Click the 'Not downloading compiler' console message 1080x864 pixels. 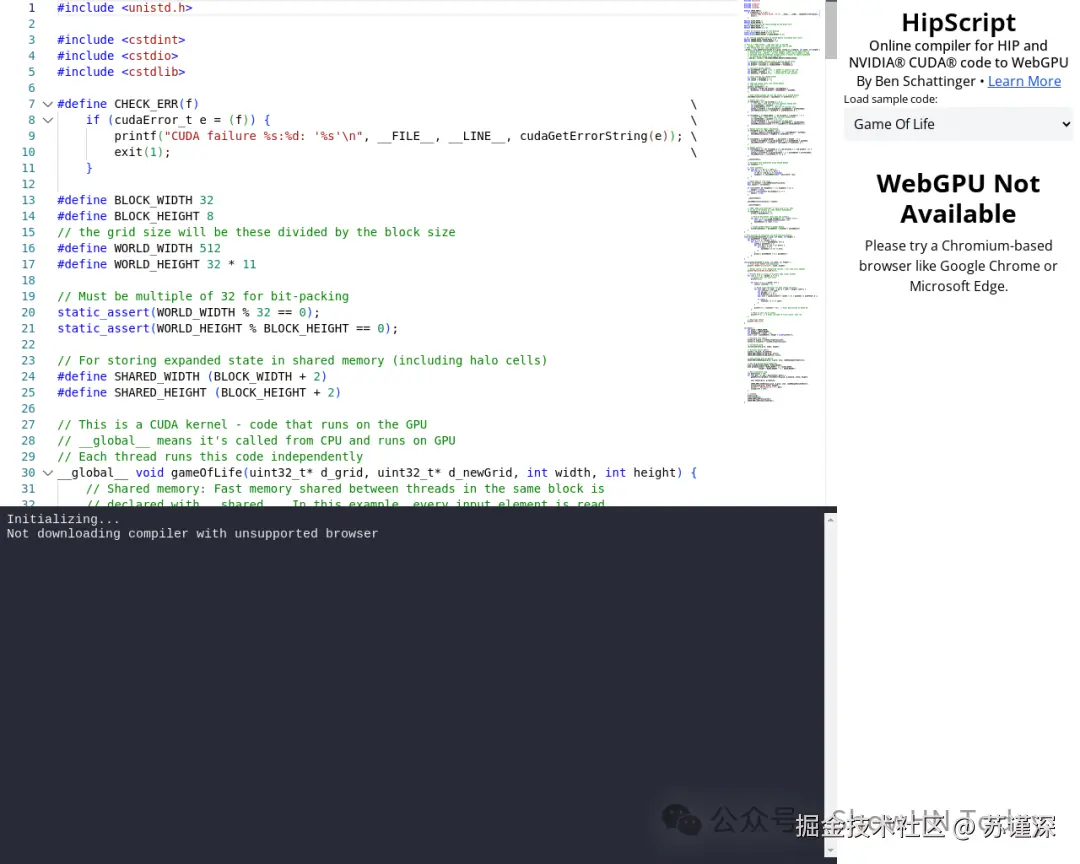192,534
